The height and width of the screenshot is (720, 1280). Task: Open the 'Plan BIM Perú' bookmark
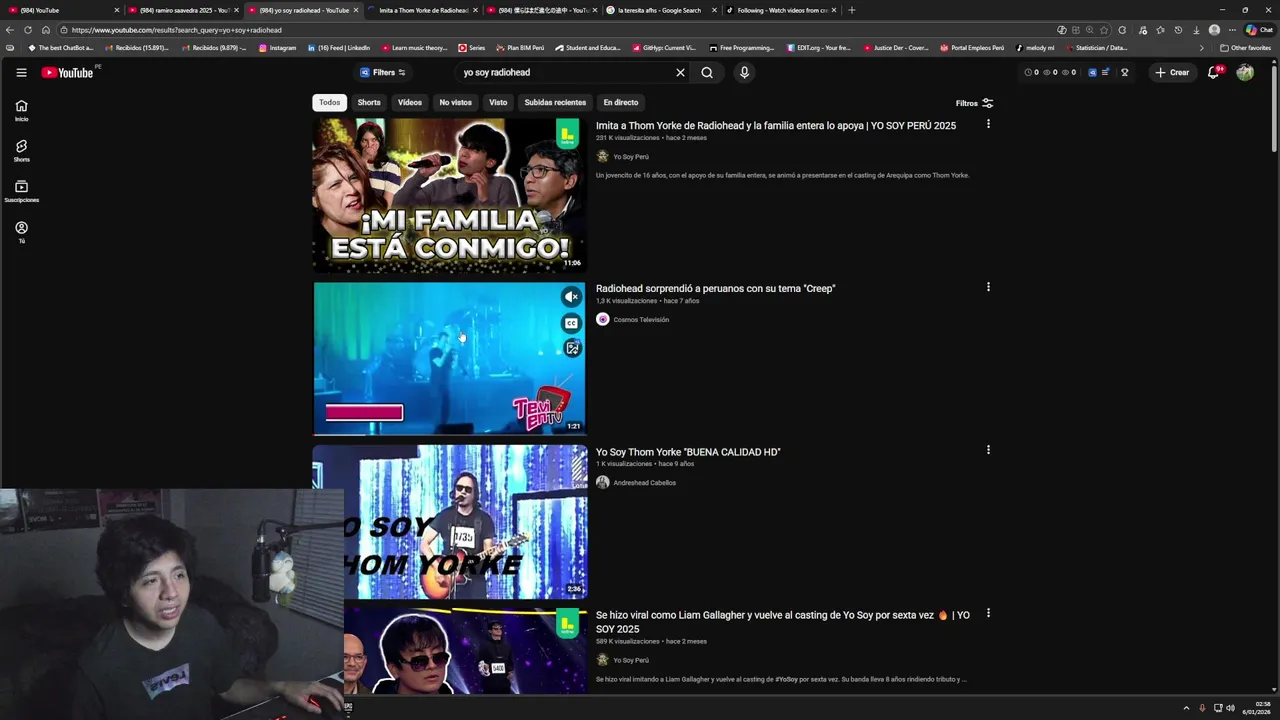coord(520,48)
